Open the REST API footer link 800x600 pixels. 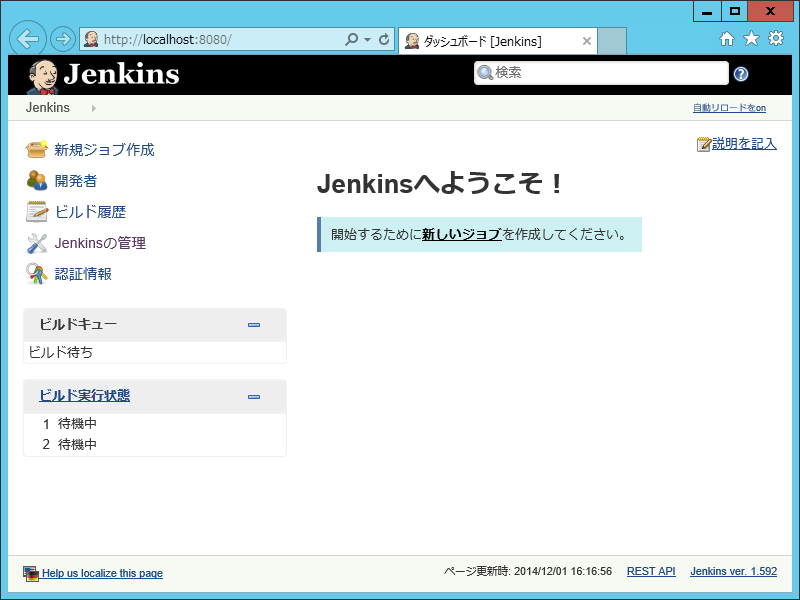651,571
